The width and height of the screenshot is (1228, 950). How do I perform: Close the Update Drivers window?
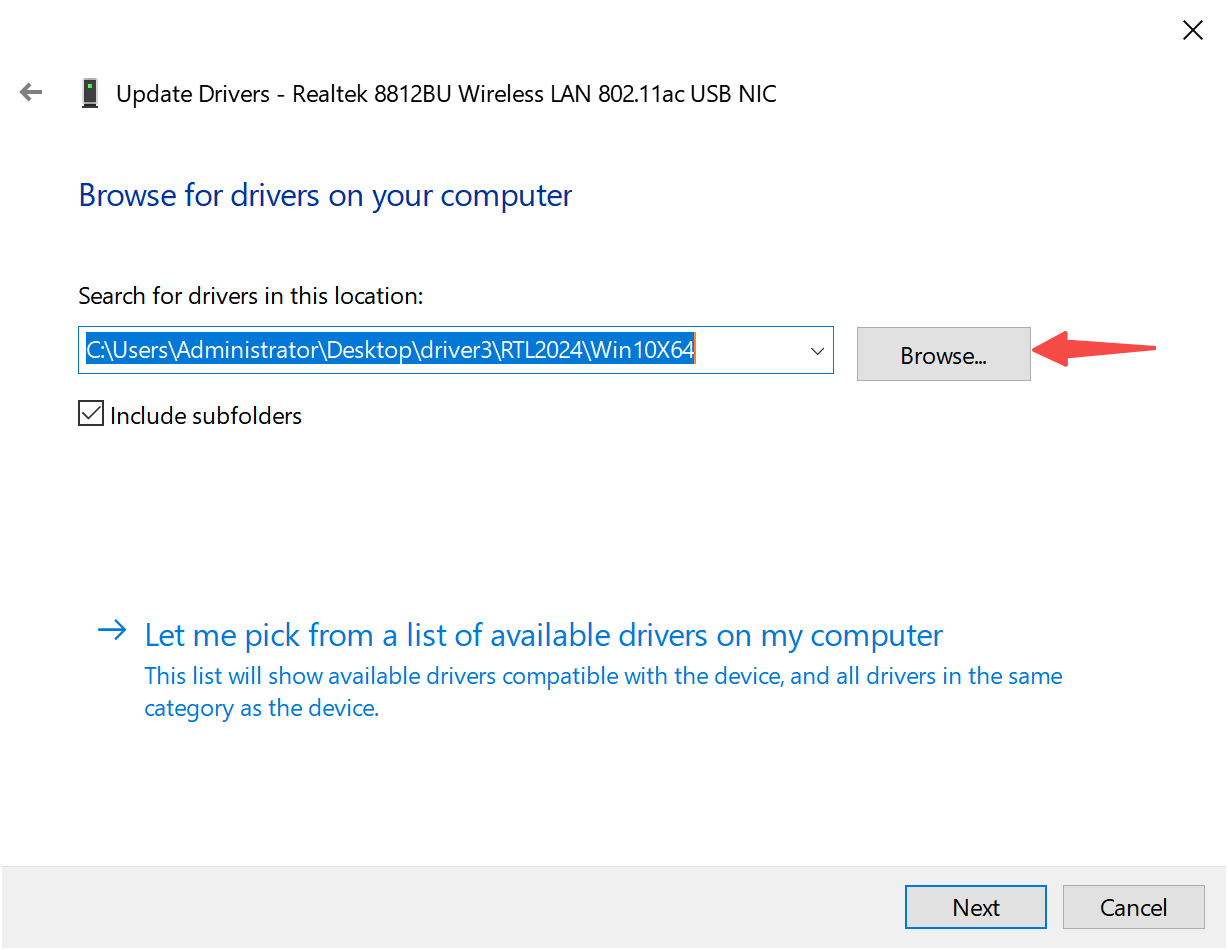tap(1192, 31)
